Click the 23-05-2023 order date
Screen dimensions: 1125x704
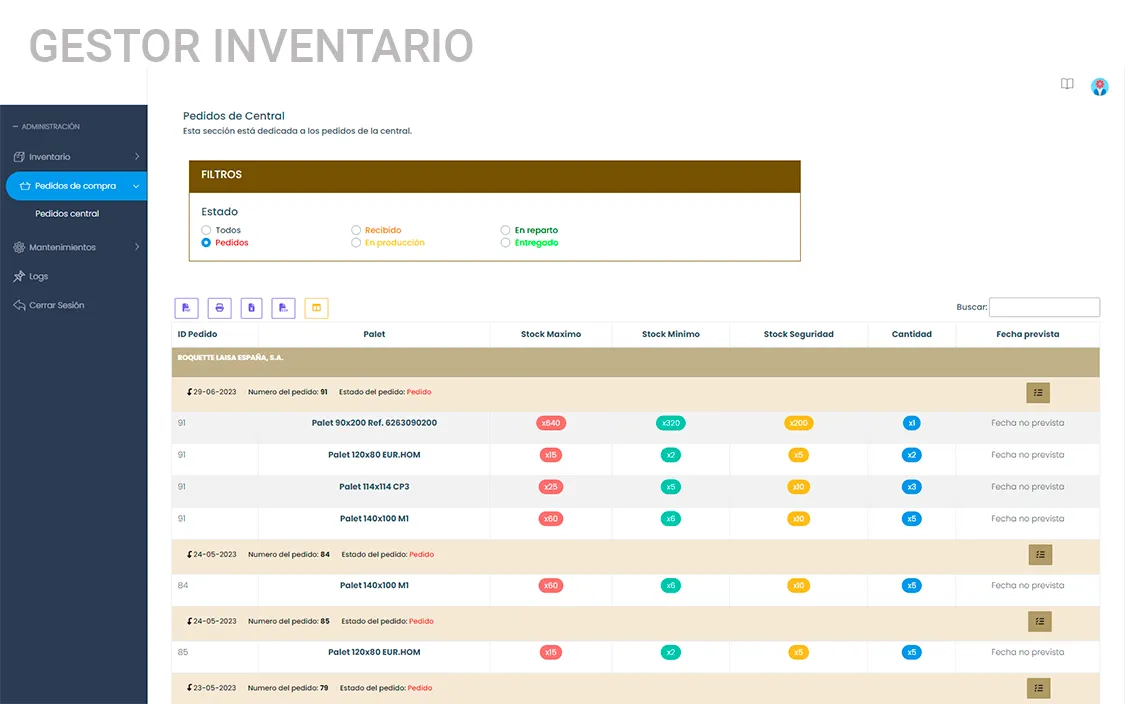pyautogui.click(x=215, y=688)
